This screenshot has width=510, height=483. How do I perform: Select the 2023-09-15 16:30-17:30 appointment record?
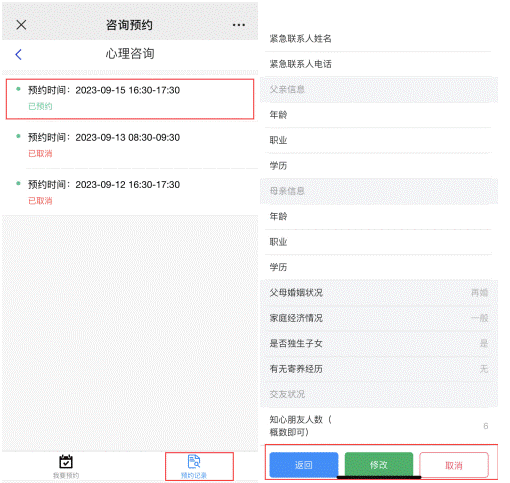pyautogui.click(x=130, y=99)
